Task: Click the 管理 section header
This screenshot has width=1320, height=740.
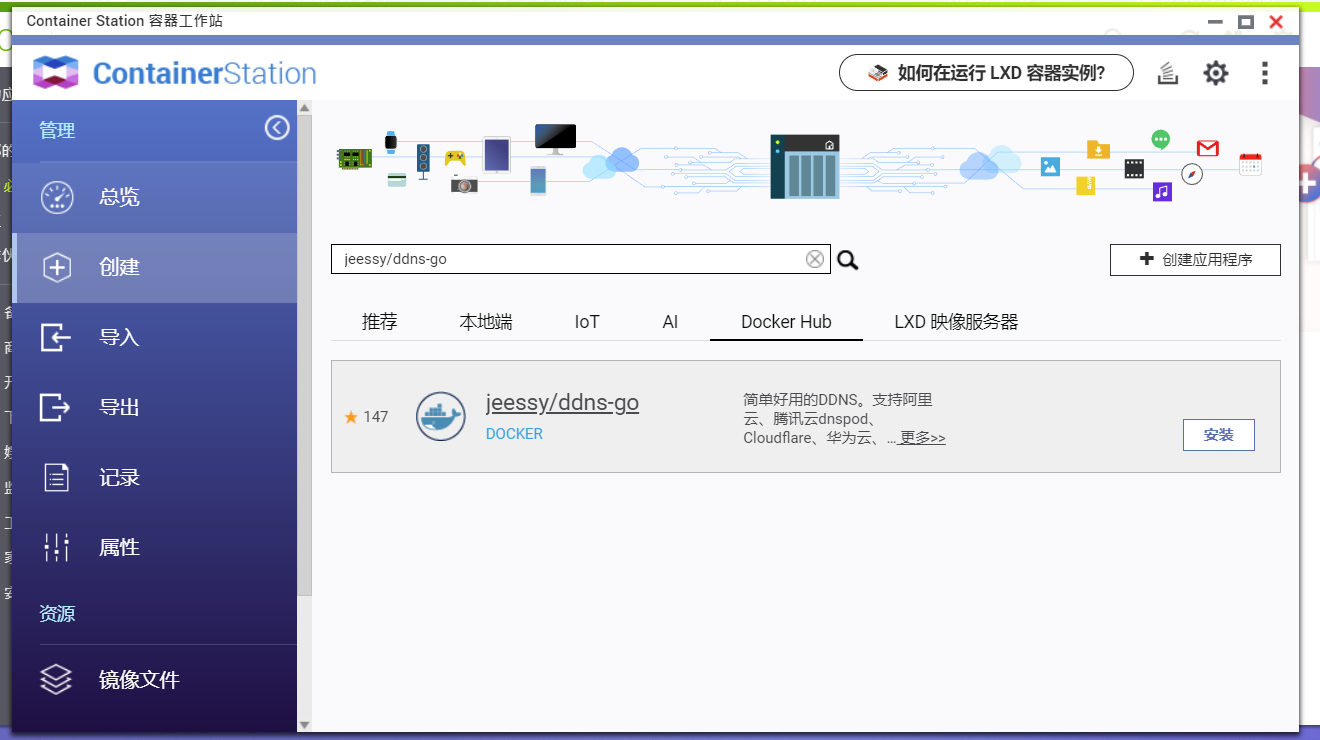Action: click(57, 130)
